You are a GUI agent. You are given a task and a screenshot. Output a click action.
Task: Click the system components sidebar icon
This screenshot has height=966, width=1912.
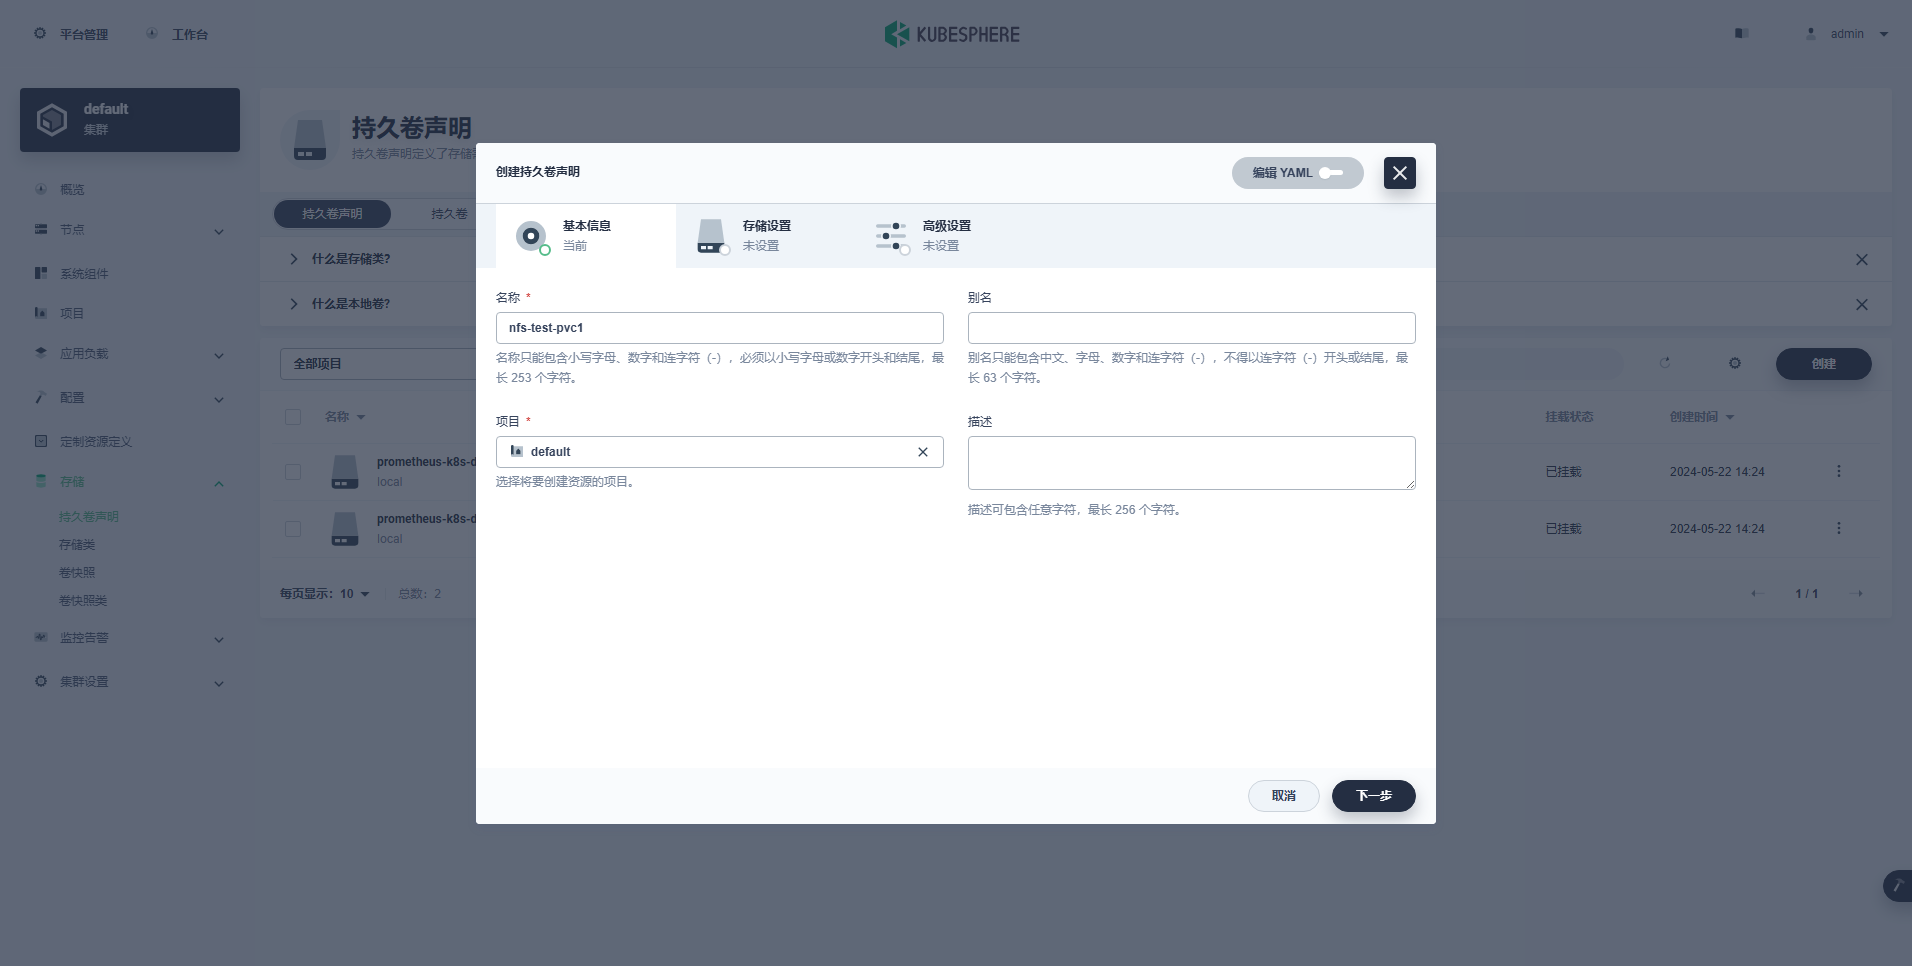coord(41,273)
